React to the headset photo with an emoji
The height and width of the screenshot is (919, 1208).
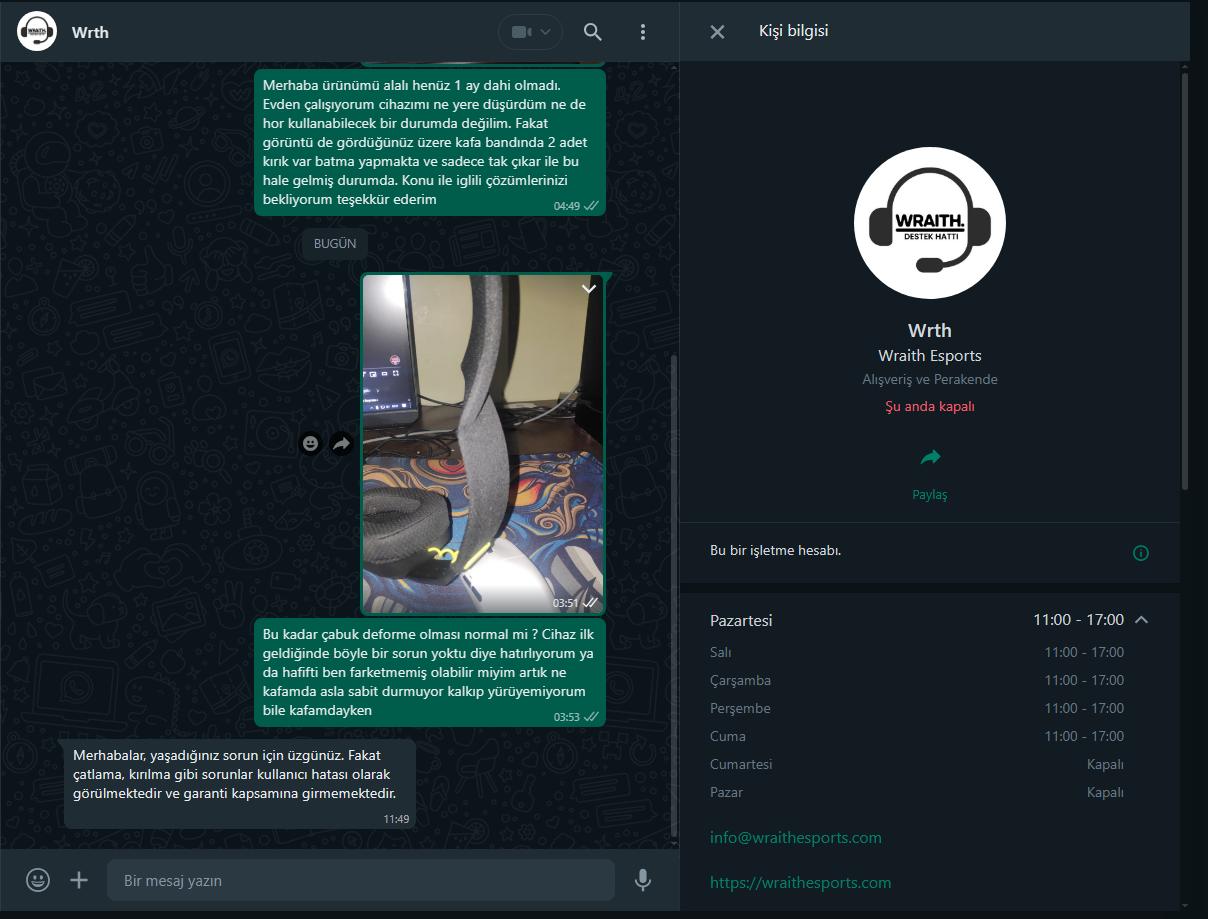[310, 442]
